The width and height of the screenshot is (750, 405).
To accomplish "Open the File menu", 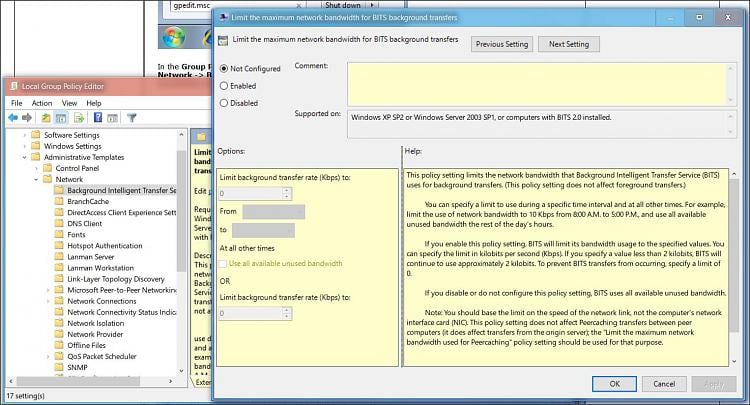I will (x=17, y=103).
